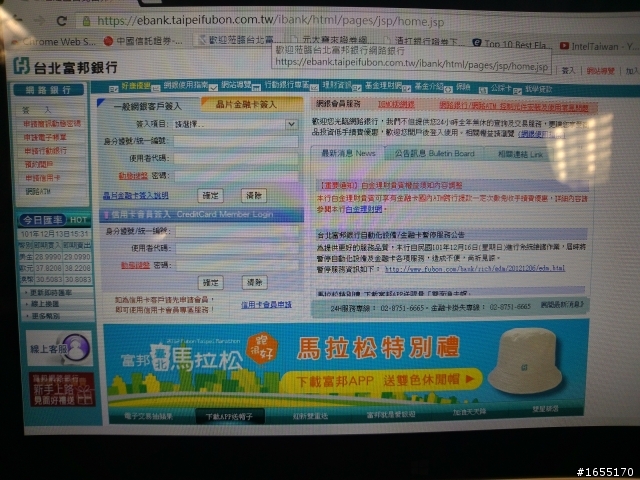Click 清除 in the general login form
The height and width of the screenshot is (480, 640).
point(254,196)
